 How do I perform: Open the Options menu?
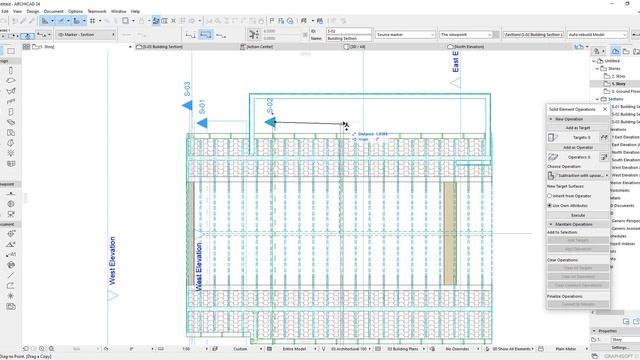click(75, 11)
